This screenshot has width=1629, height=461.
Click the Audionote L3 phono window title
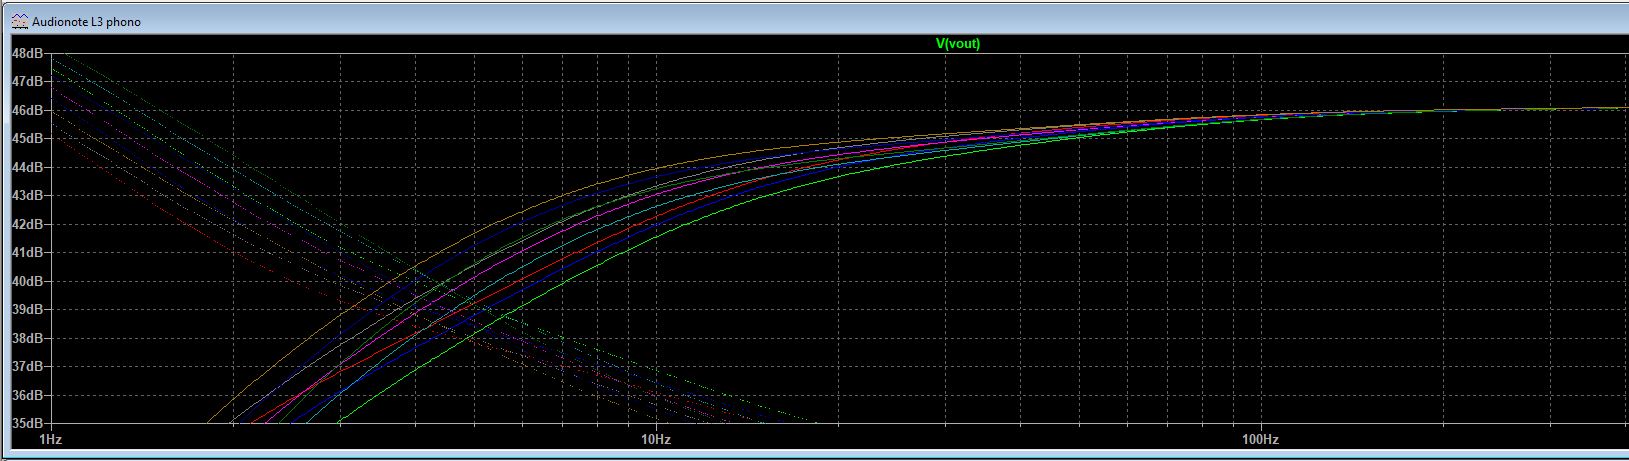coord(86,21)
